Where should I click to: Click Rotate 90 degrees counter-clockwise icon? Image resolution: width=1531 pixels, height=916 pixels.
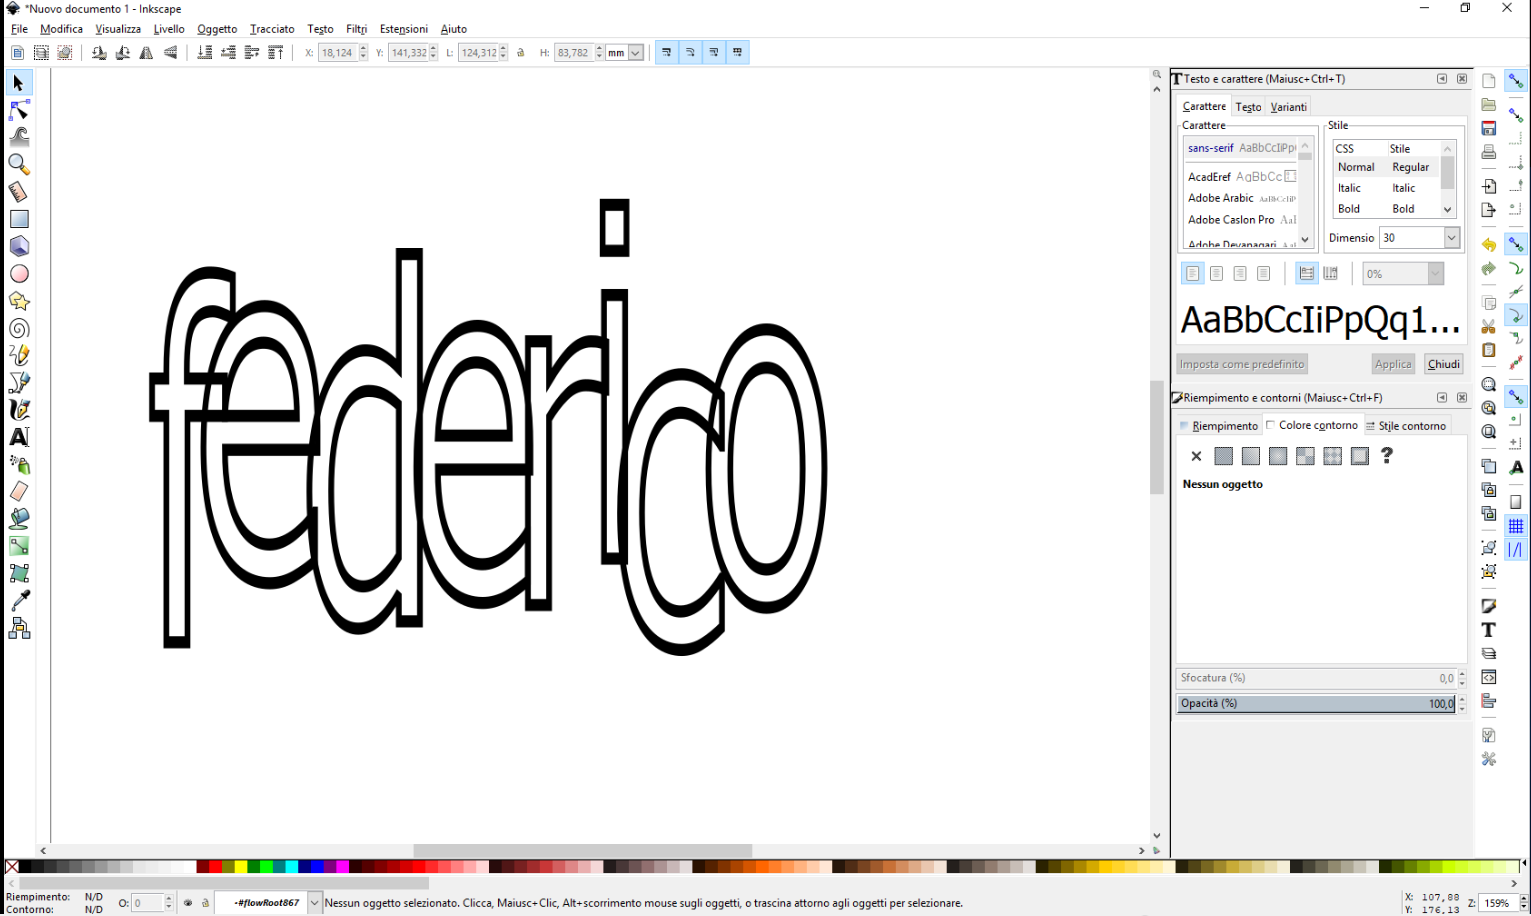(x=99, y=53)
